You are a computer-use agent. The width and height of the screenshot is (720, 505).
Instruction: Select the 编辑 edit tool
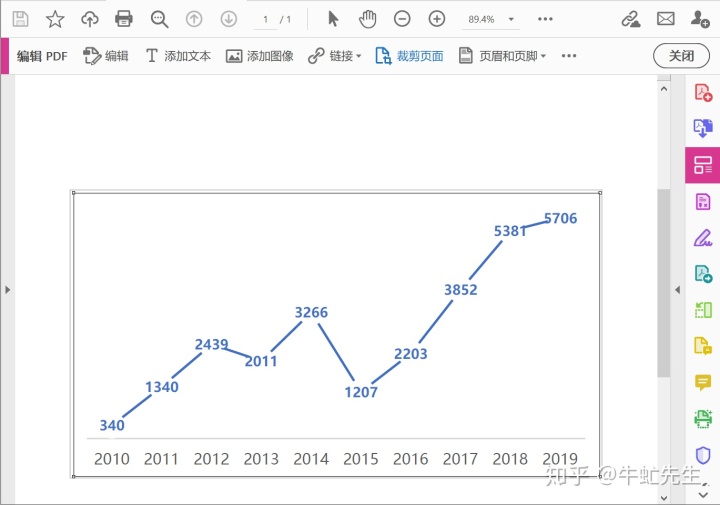pos(106,56)
